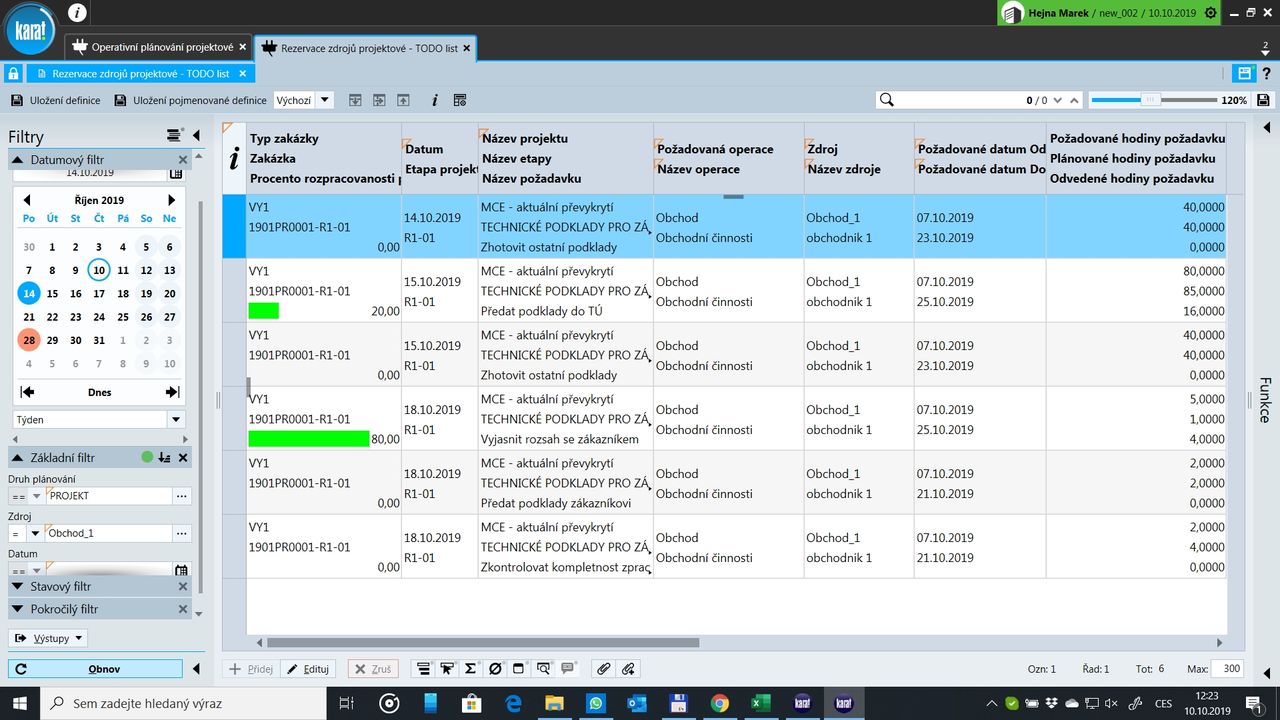The height and width of the screenshot is (720, 1280).
Task: Open the Kara application logo menu
Action: (30, 30)
